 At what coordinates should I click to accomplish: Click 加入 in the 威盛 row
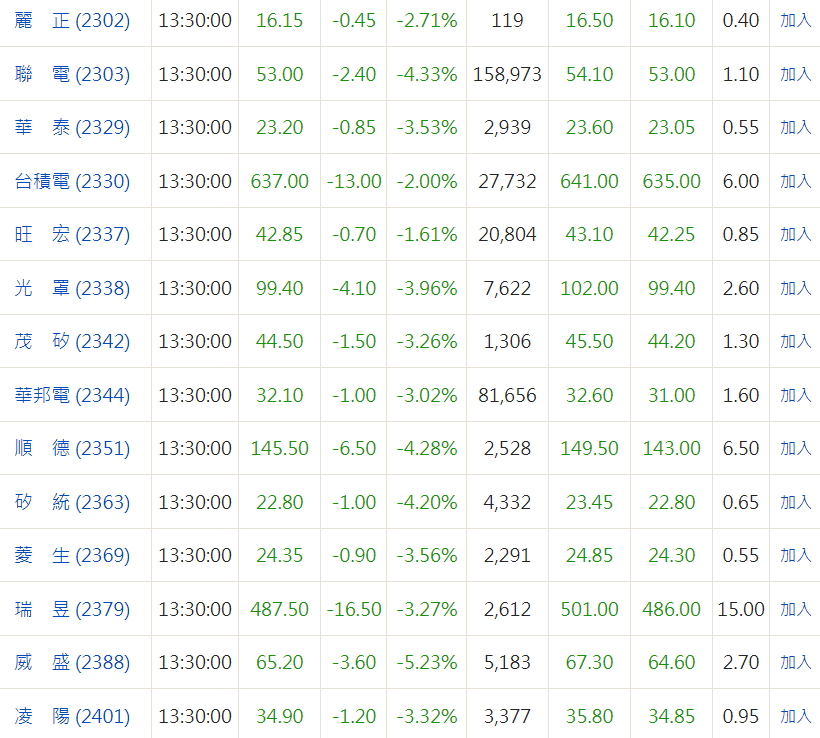[795, 662]
